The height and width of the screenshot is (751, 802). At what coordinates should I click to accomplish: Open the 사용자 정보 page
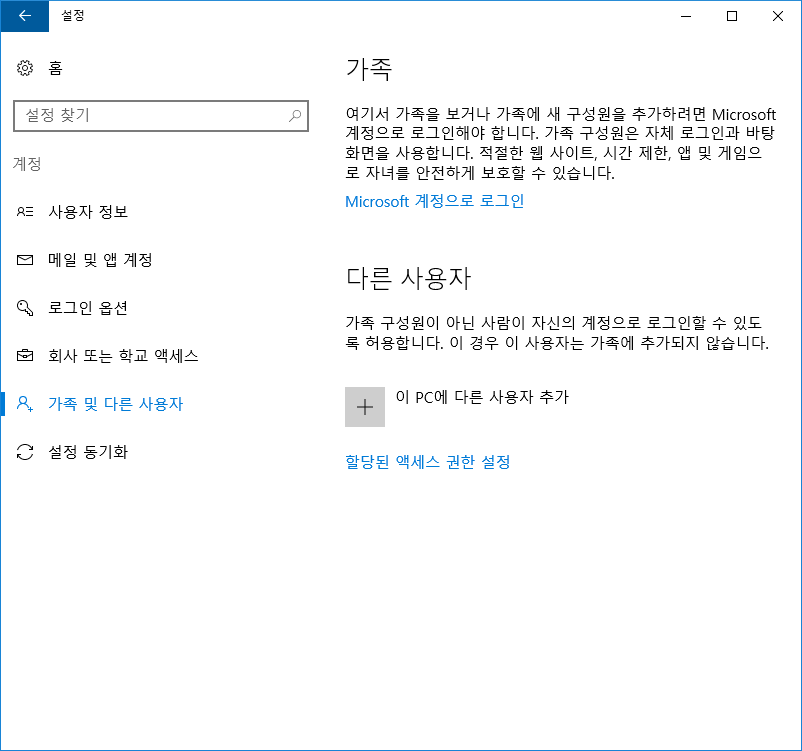coord(88,211)
